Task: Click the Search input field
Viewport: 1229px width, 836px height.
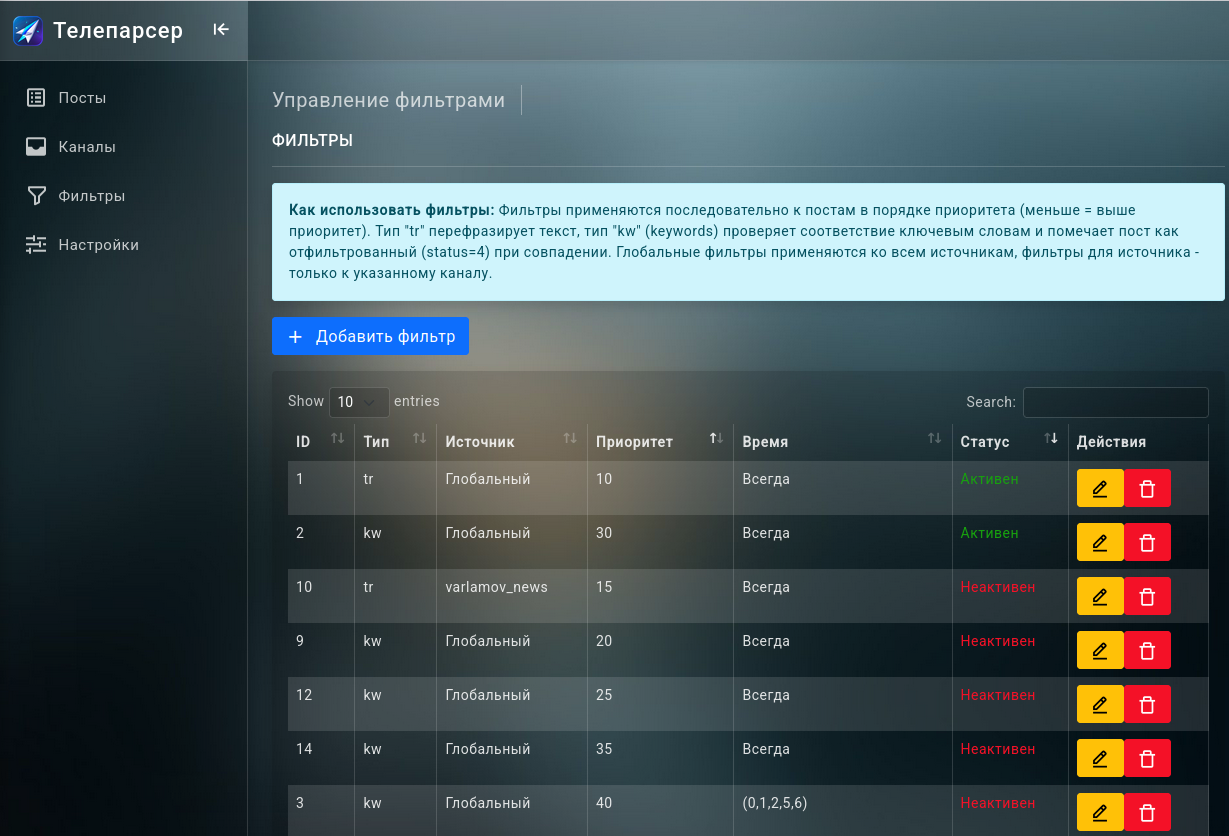Action: coord(1116,402)
